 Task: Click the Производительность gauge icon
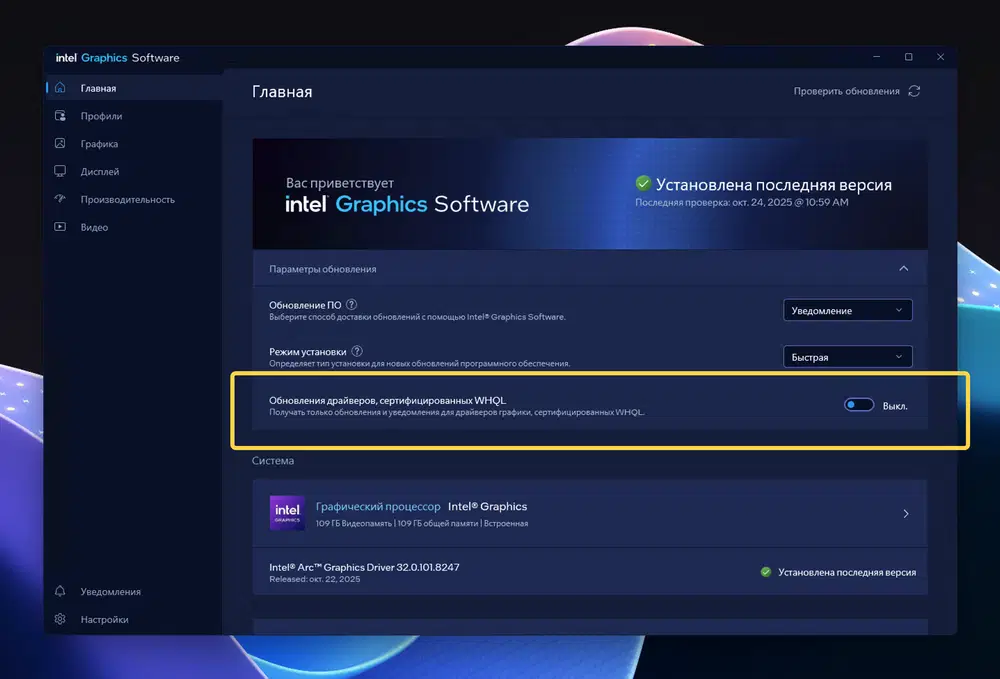tap(60, 199)
